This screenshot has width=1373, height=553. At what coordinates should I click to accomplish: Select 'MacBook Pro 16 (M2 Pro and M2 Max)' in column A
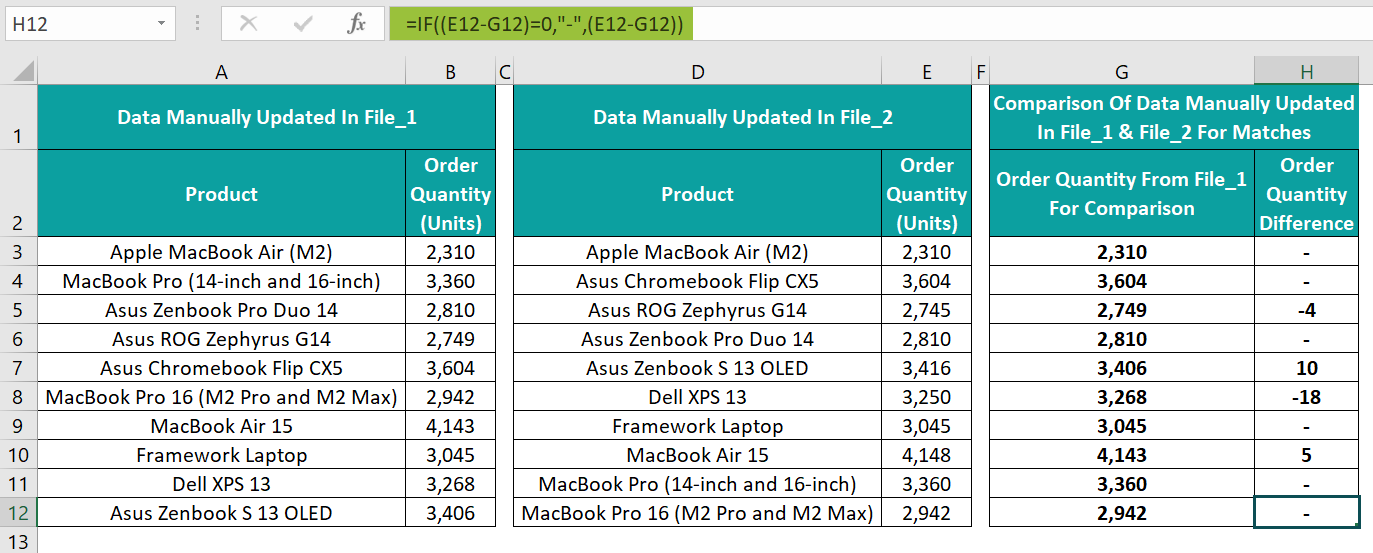point(221,397)
